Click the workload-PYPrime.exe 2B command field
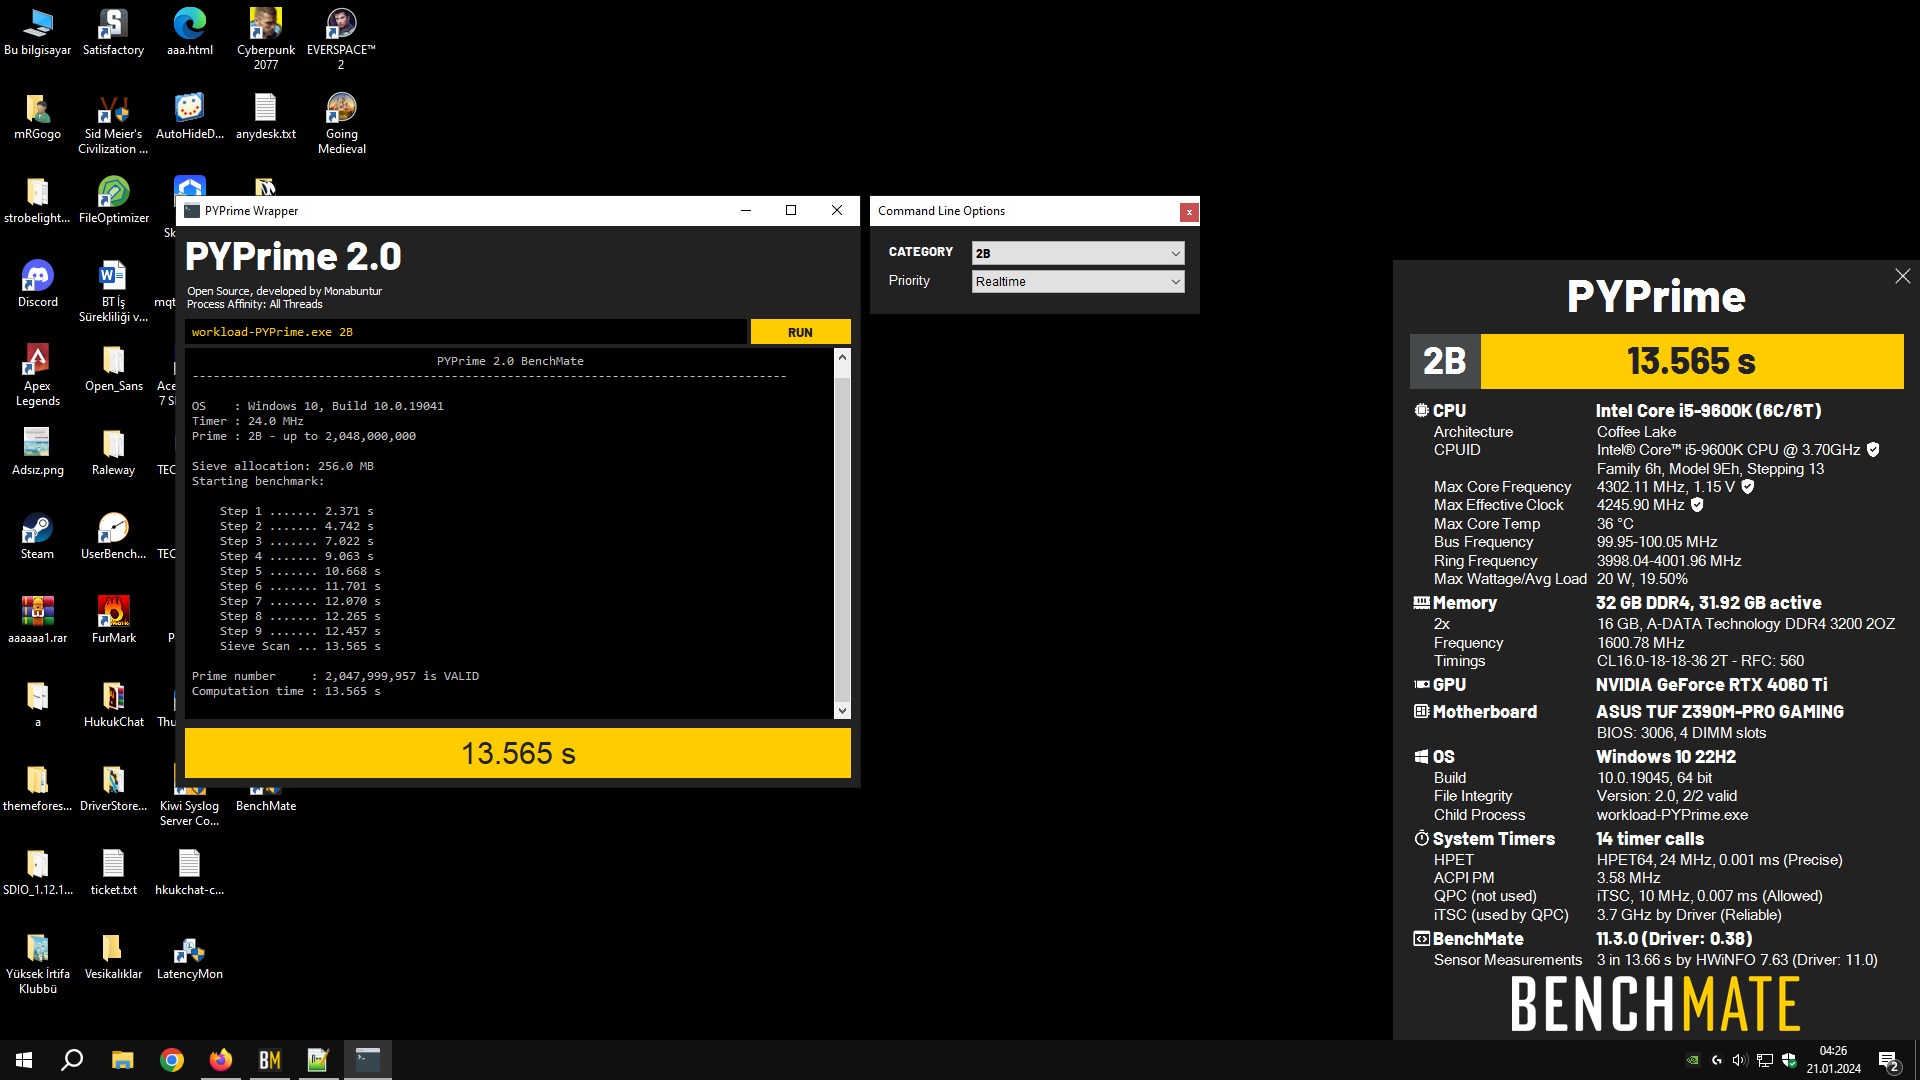The width and height of the screenshot is (1920, 1080). point(465,332)
